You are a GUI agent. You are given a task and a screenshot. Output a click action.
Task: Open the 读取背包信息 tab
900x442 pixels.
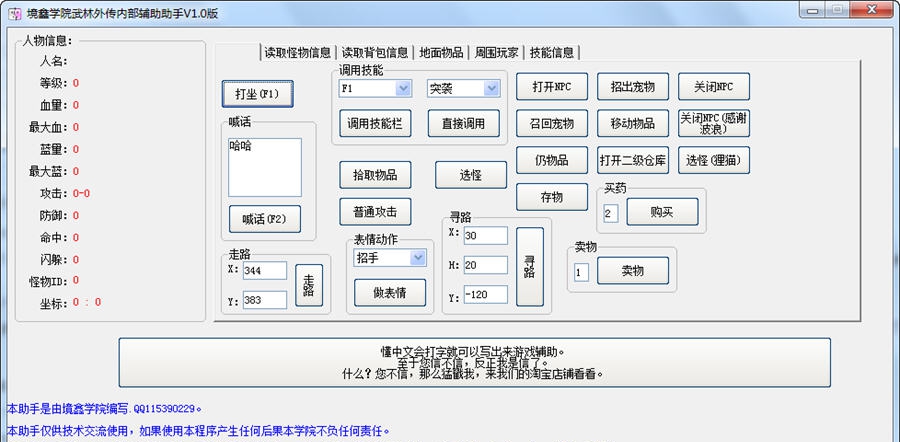tap(375, 53)
